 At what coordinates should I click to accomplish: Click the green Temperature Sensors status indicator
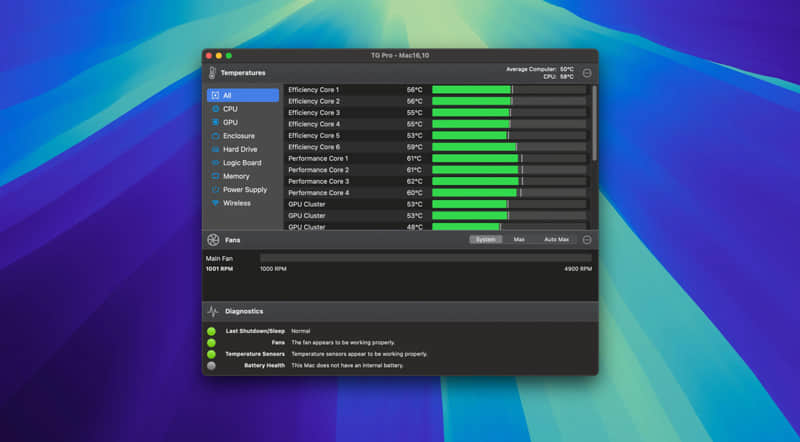click(211, 354)
